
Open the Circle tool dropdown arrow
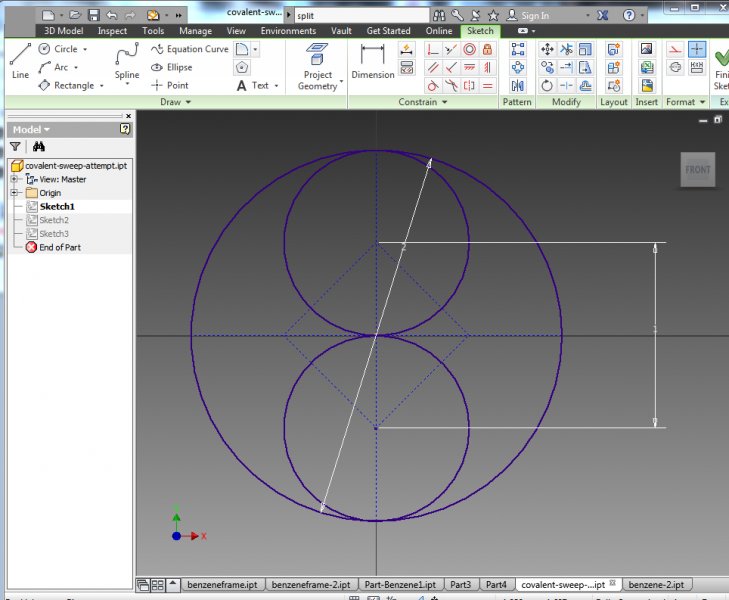[x=85, y=49]
